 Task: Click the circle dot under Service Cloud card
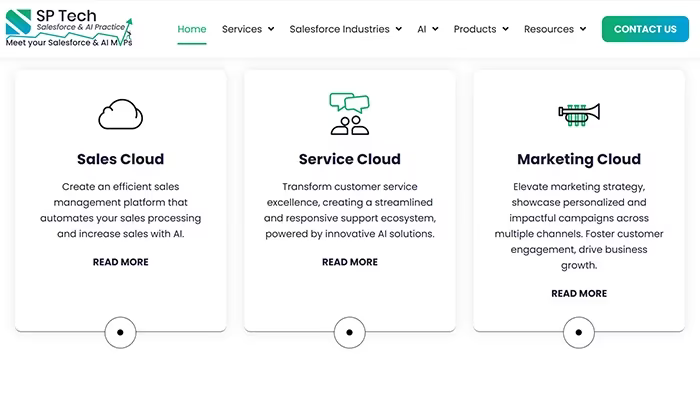tap(350, 333)
